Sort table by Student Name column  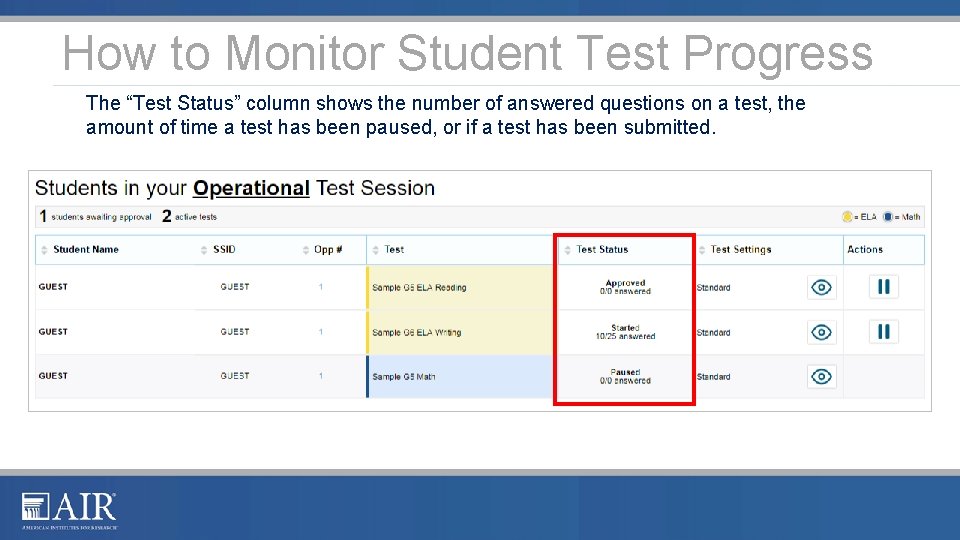(85, 250)
